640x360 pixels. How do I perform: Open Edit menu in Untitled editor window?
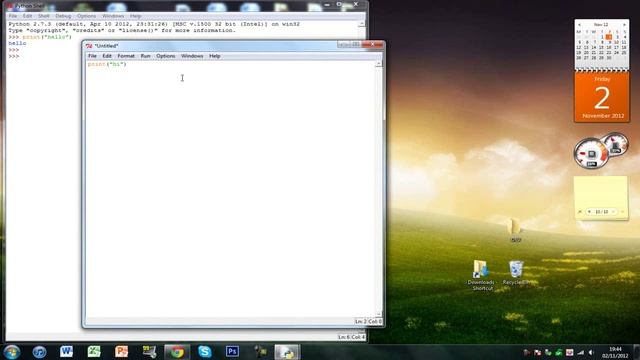click(x=107, y=56)
